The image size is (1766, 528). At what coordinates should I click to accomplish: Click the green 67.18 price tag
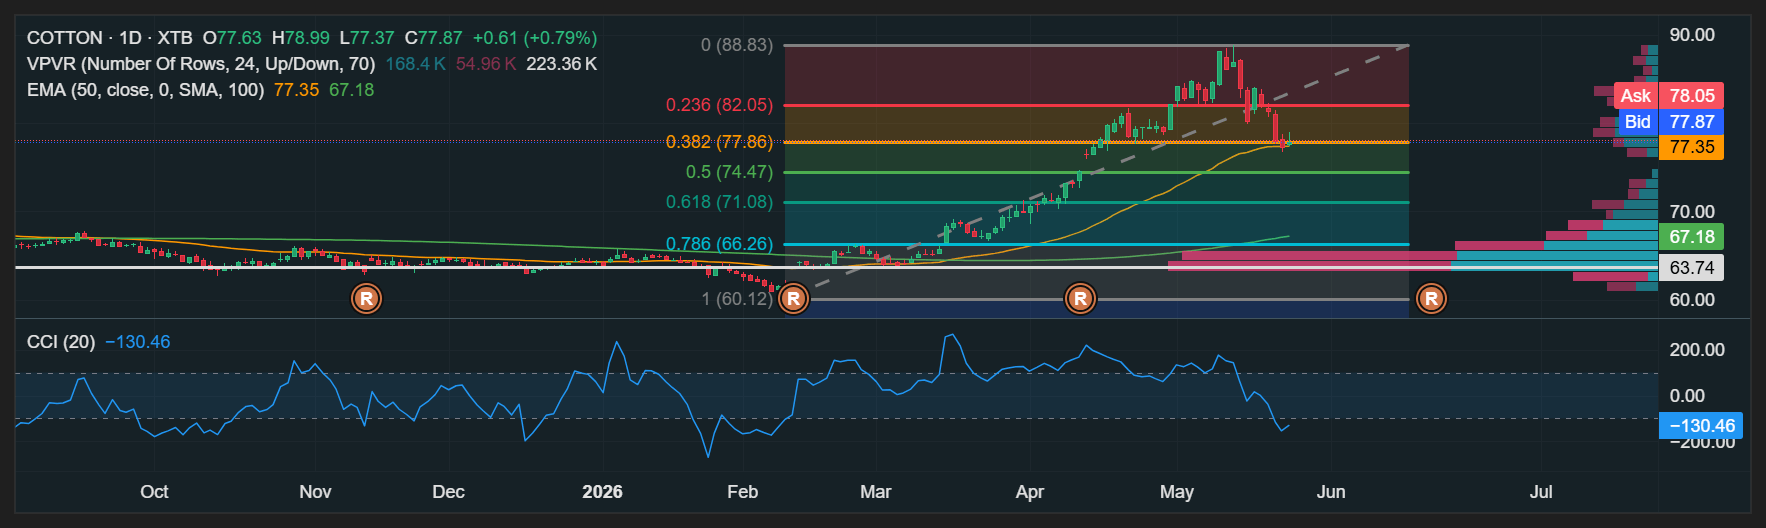(1692, 237)
